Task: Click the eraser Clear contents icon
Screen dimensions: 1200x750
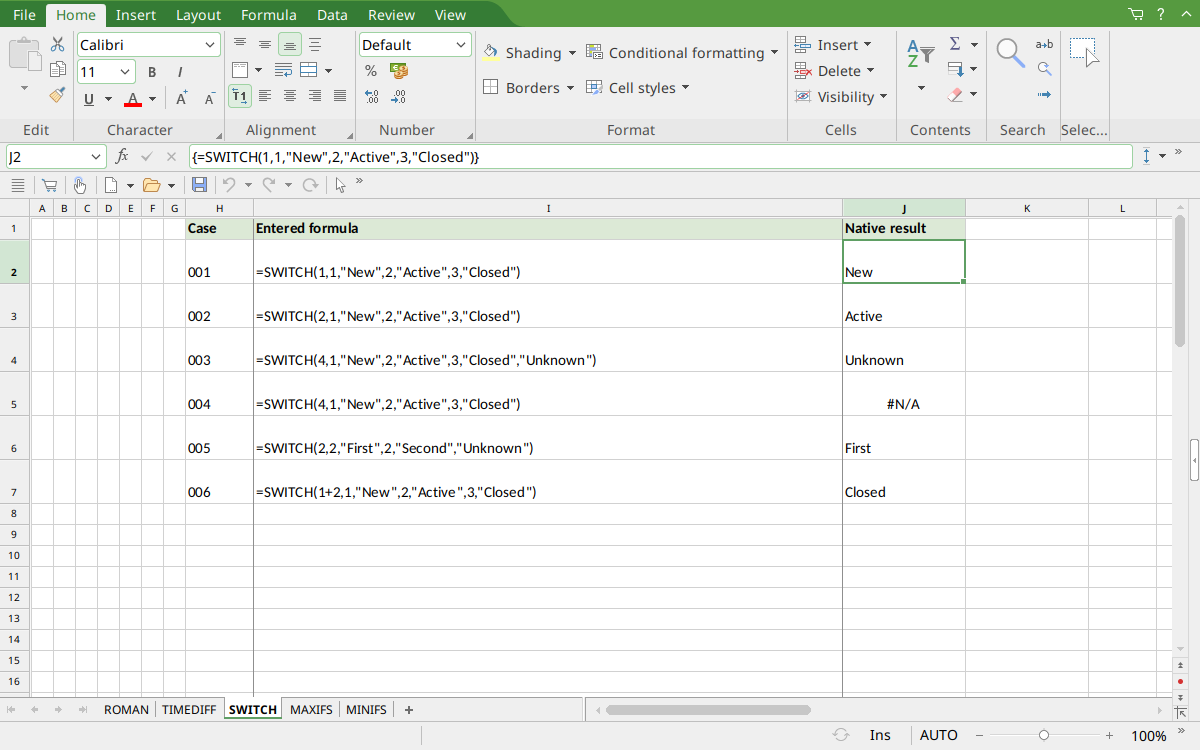Action: tap(955, 95)
